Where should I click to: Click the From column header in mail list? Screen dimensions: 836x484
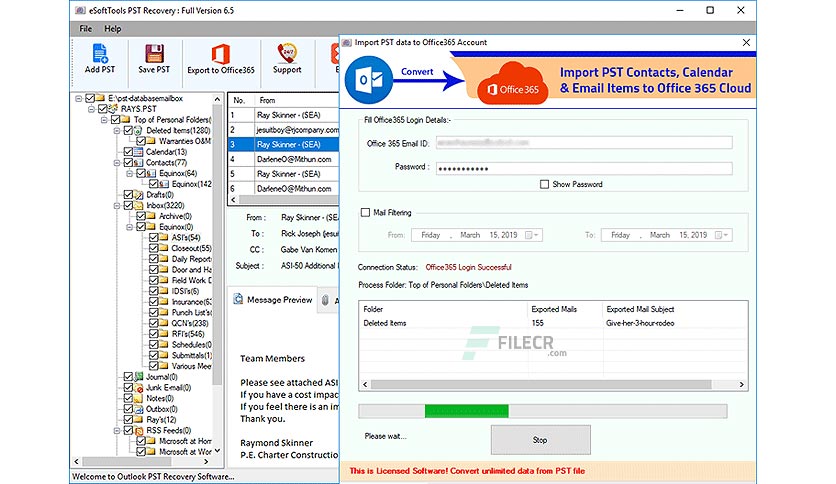click(296, 100)
